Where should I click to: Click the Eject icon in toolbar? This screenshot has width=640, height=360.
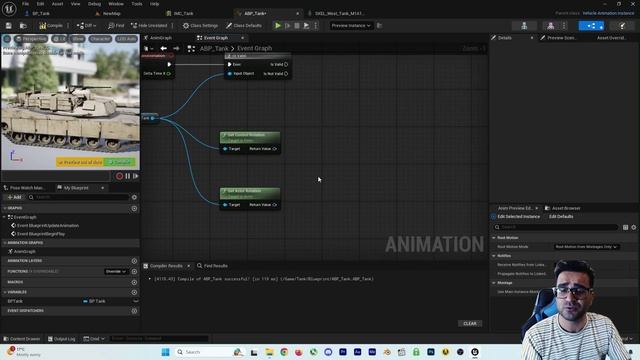point(306,26)
